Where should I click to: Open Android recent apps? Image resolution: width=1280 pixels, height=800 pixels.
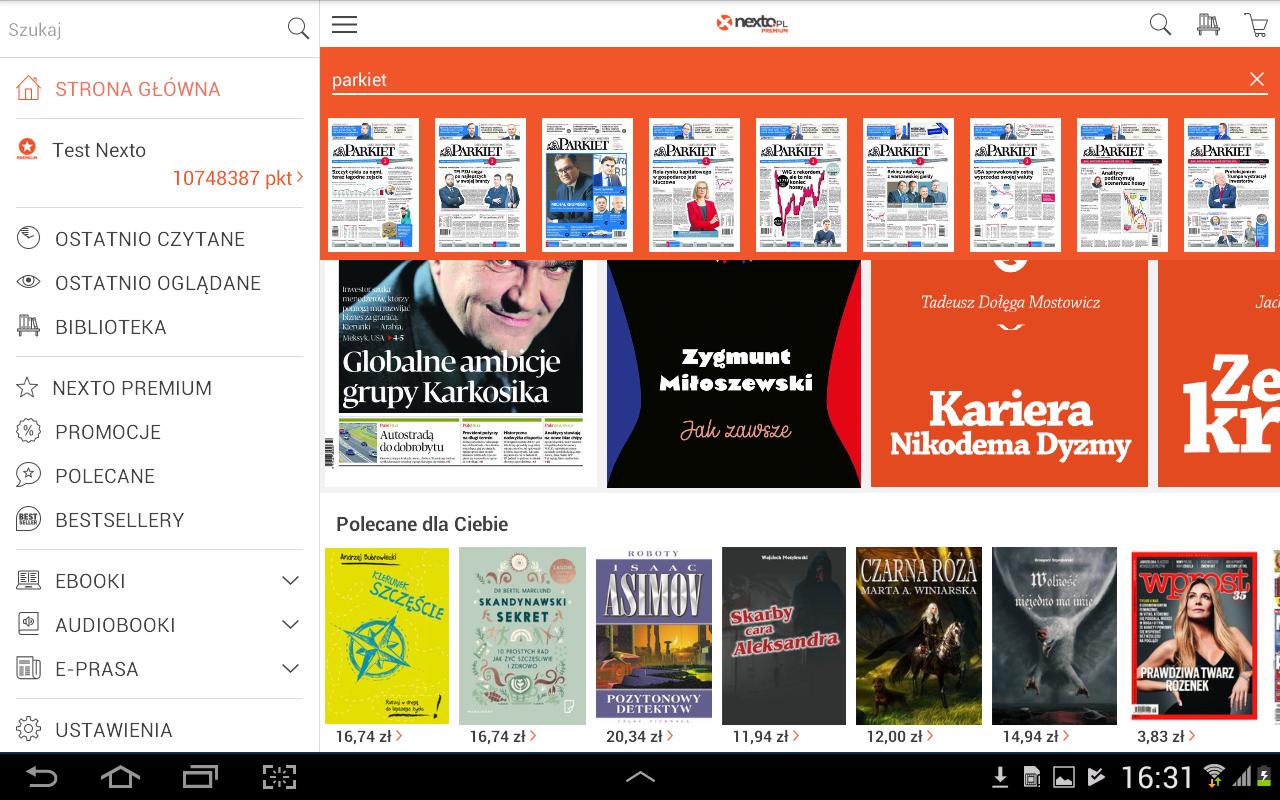[x=200, y=776]
